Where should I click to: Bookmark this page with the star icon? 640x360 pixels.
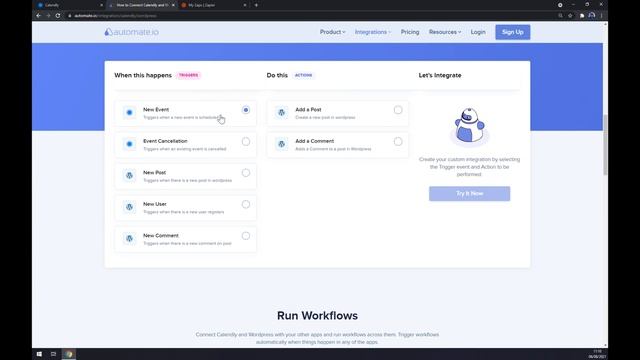coord(570,16)
